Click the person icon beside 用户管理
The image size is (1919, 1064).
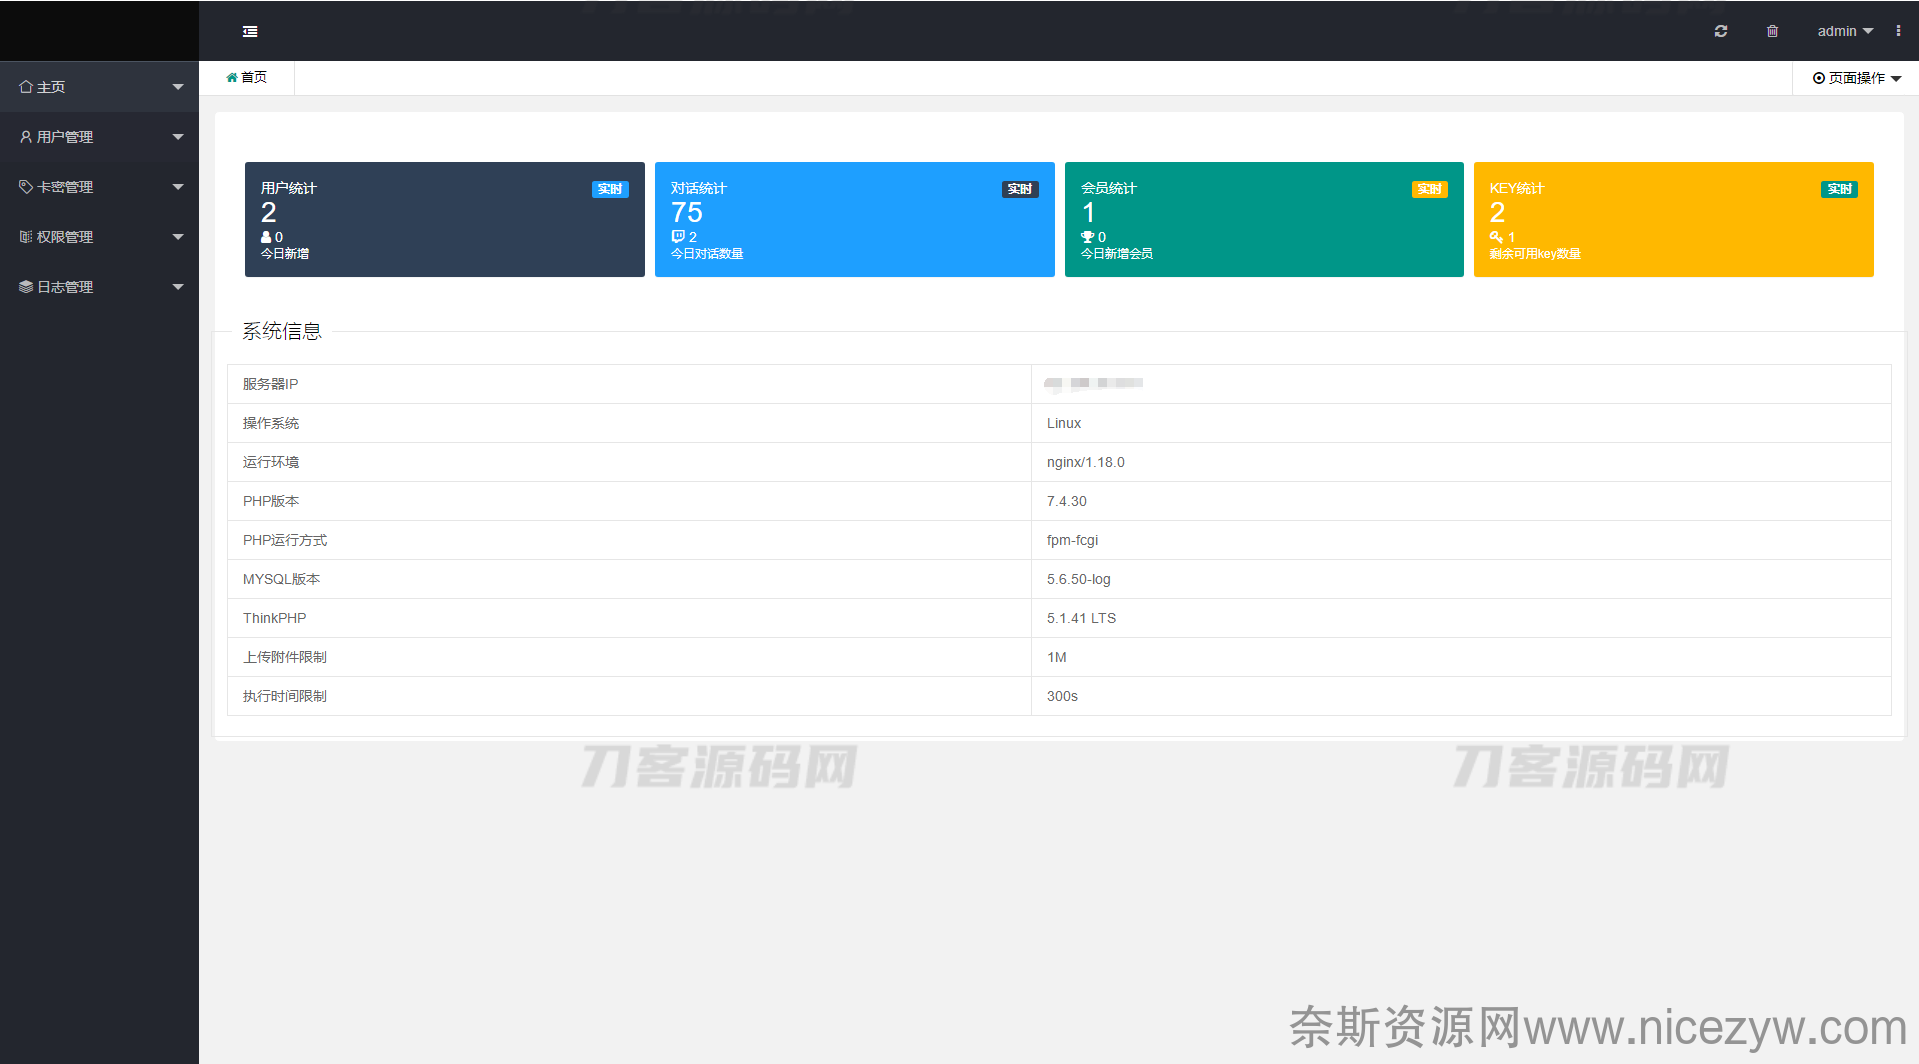[26, 137]
